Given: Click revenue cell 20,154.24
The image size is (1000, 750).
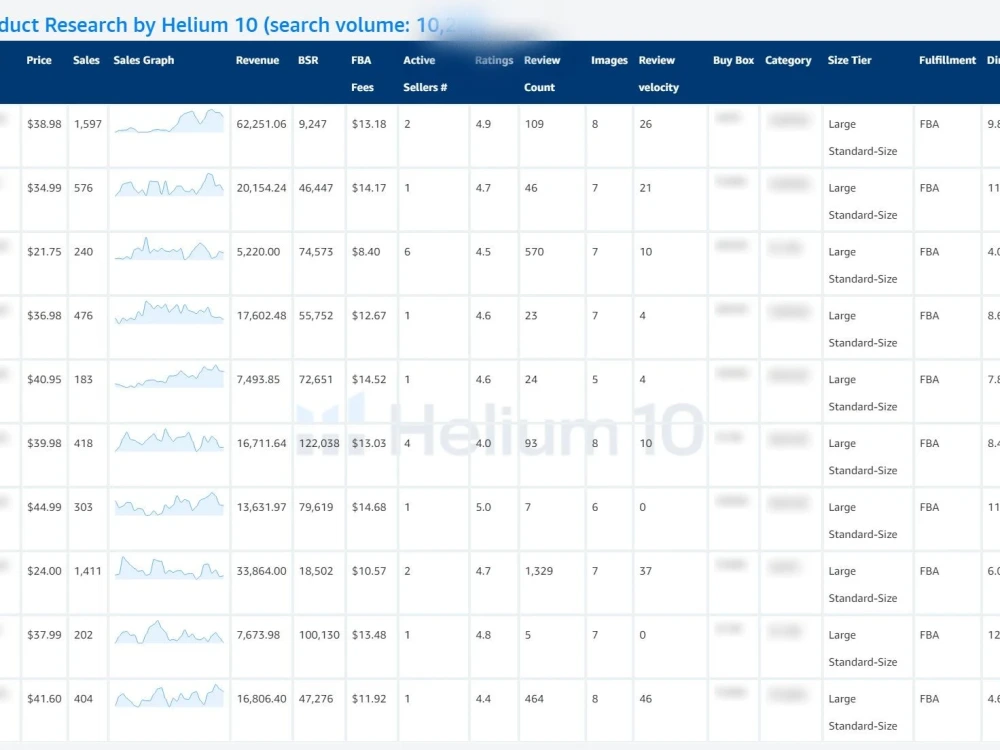Looking at the screenshot, I should tap(261, 188).
